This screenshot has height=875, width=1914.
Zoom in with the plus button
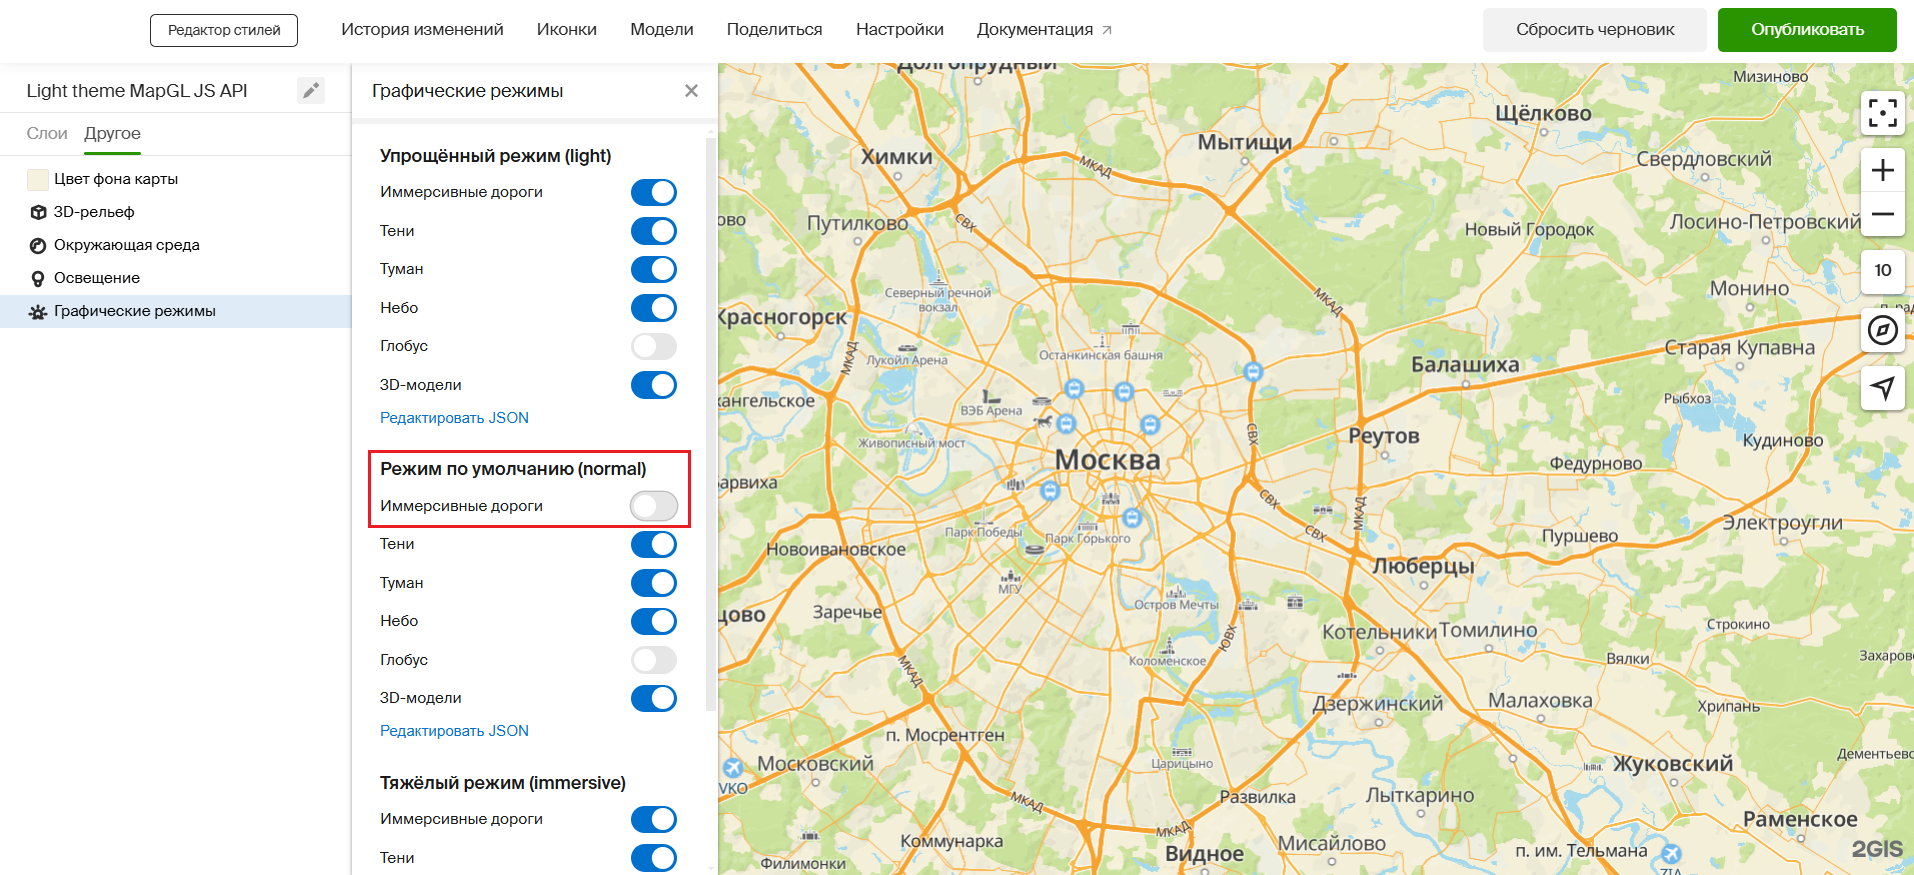coord(1882,171)
